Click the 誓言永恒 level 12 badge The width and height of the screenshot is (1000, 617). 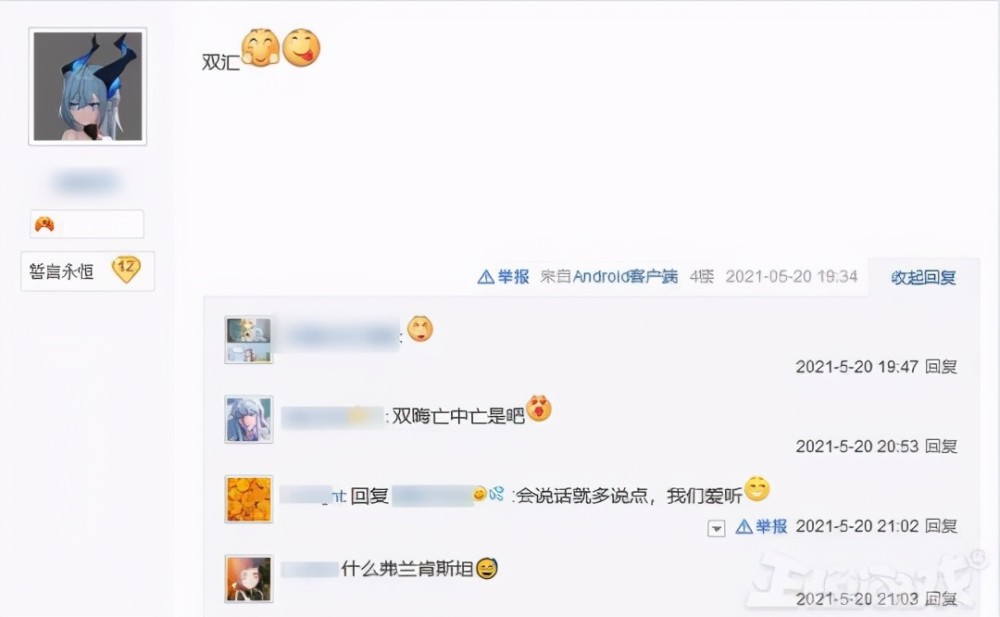click(x=87, y=271)
